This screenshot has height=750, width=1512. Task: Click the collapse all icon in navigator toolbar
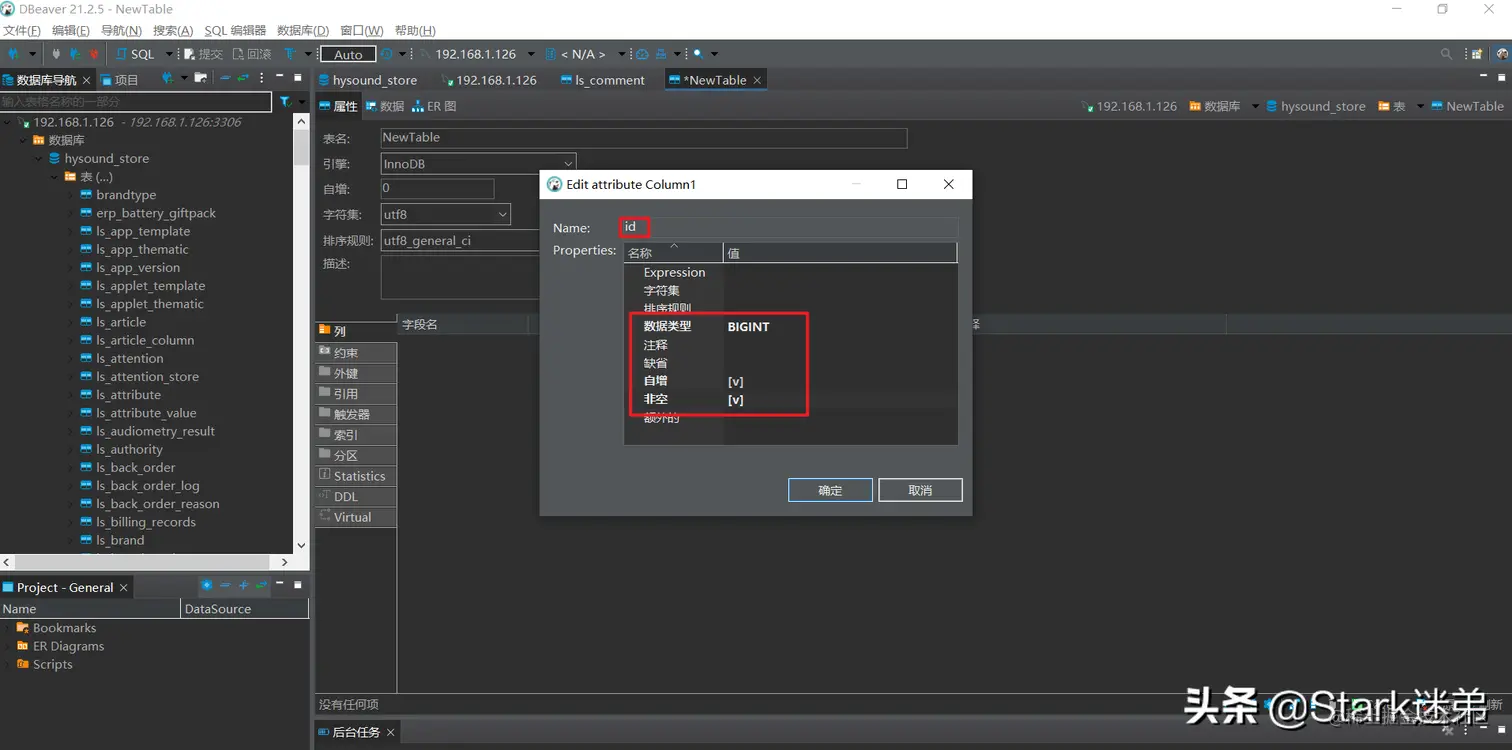(x=225, y=78)
